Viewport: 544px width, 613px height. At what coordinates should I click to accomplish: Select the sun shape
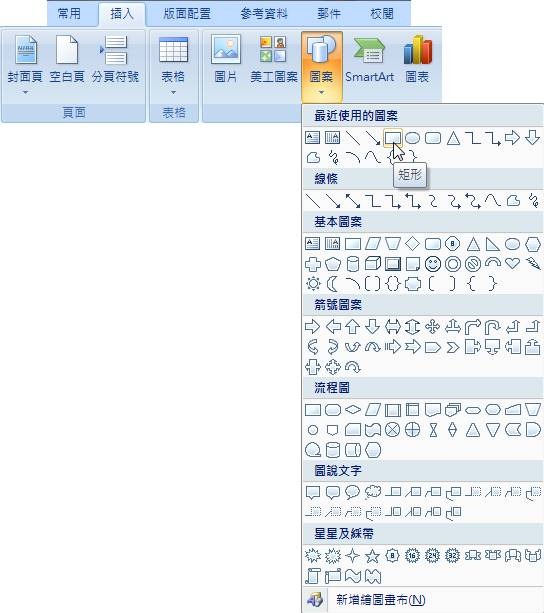[313, 284]
